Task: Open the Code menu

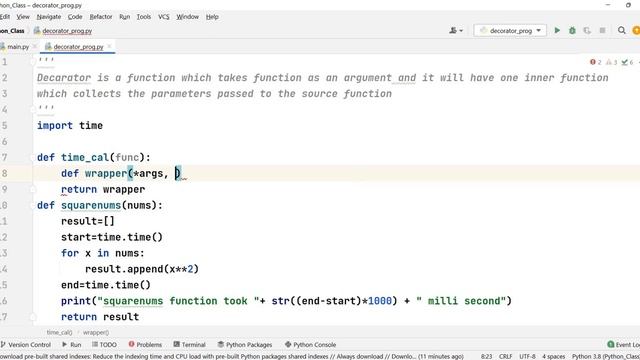Action: click(75, 17)
